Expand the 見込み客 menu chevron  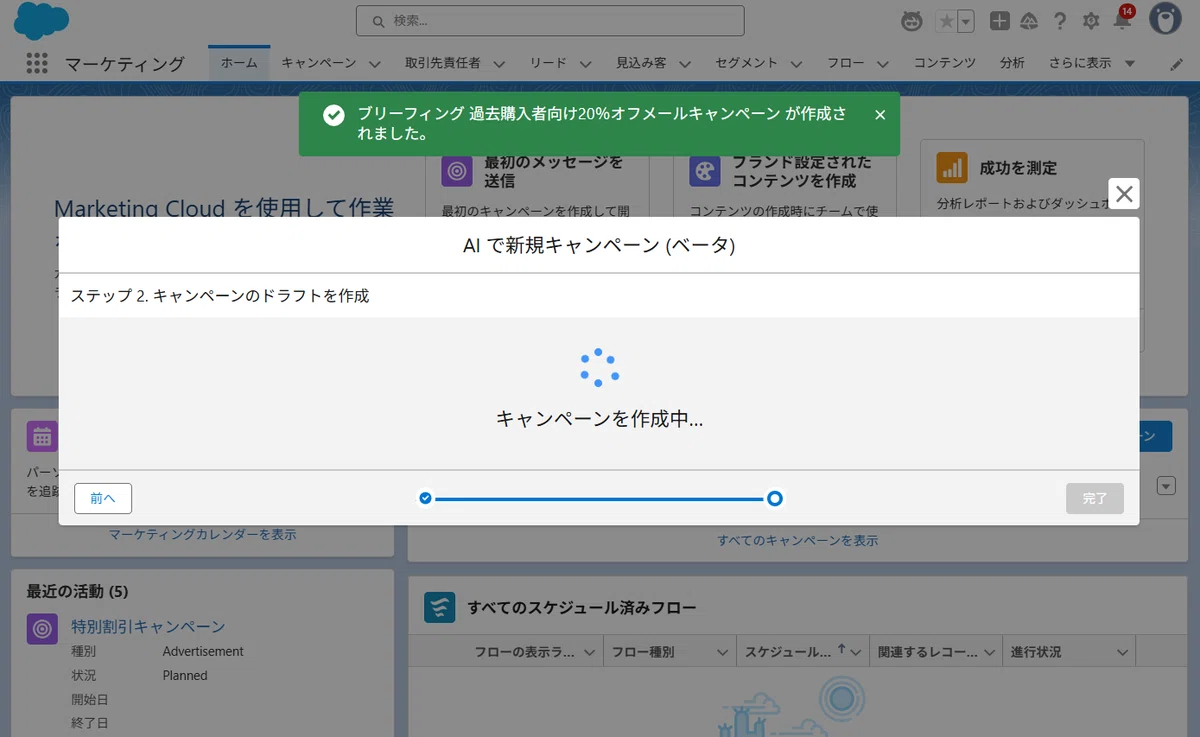(685, 63)
